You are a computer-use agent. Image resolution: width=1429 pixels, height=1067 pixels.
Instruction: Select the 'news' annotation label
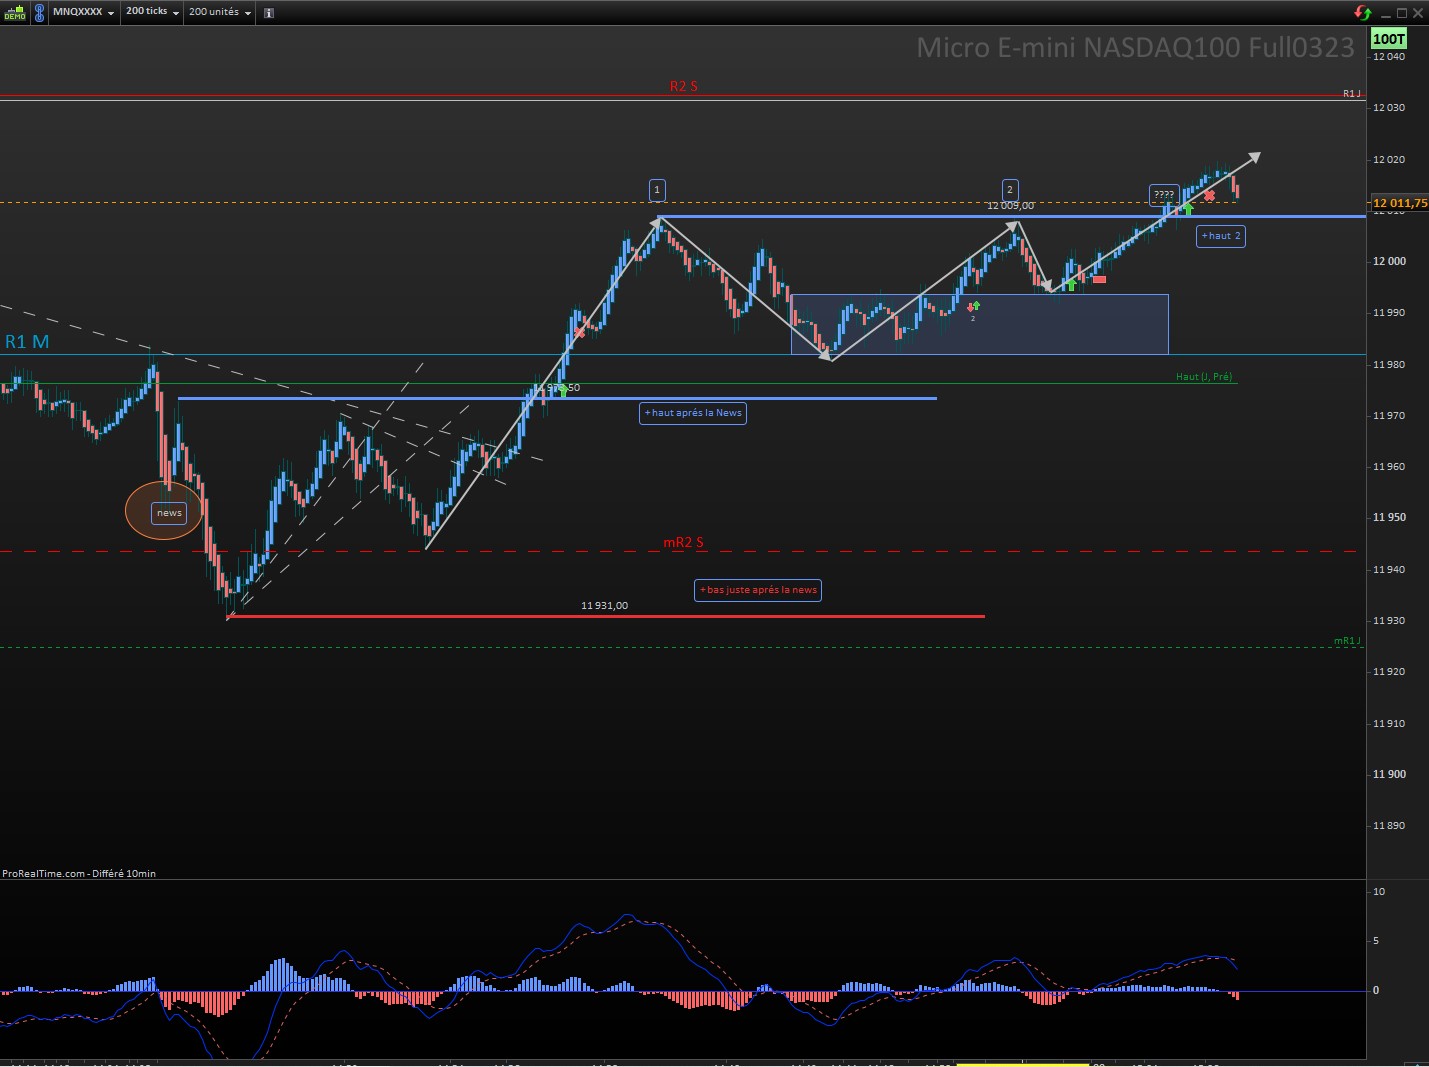(169, 513)
